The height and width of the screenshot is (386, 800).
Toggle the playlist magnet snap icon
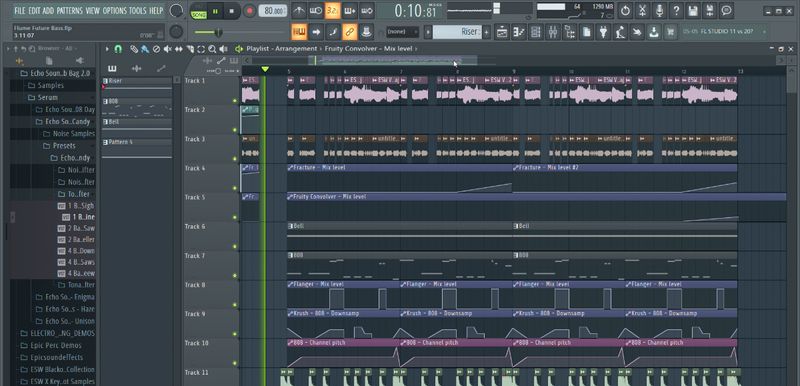[118, 49]
